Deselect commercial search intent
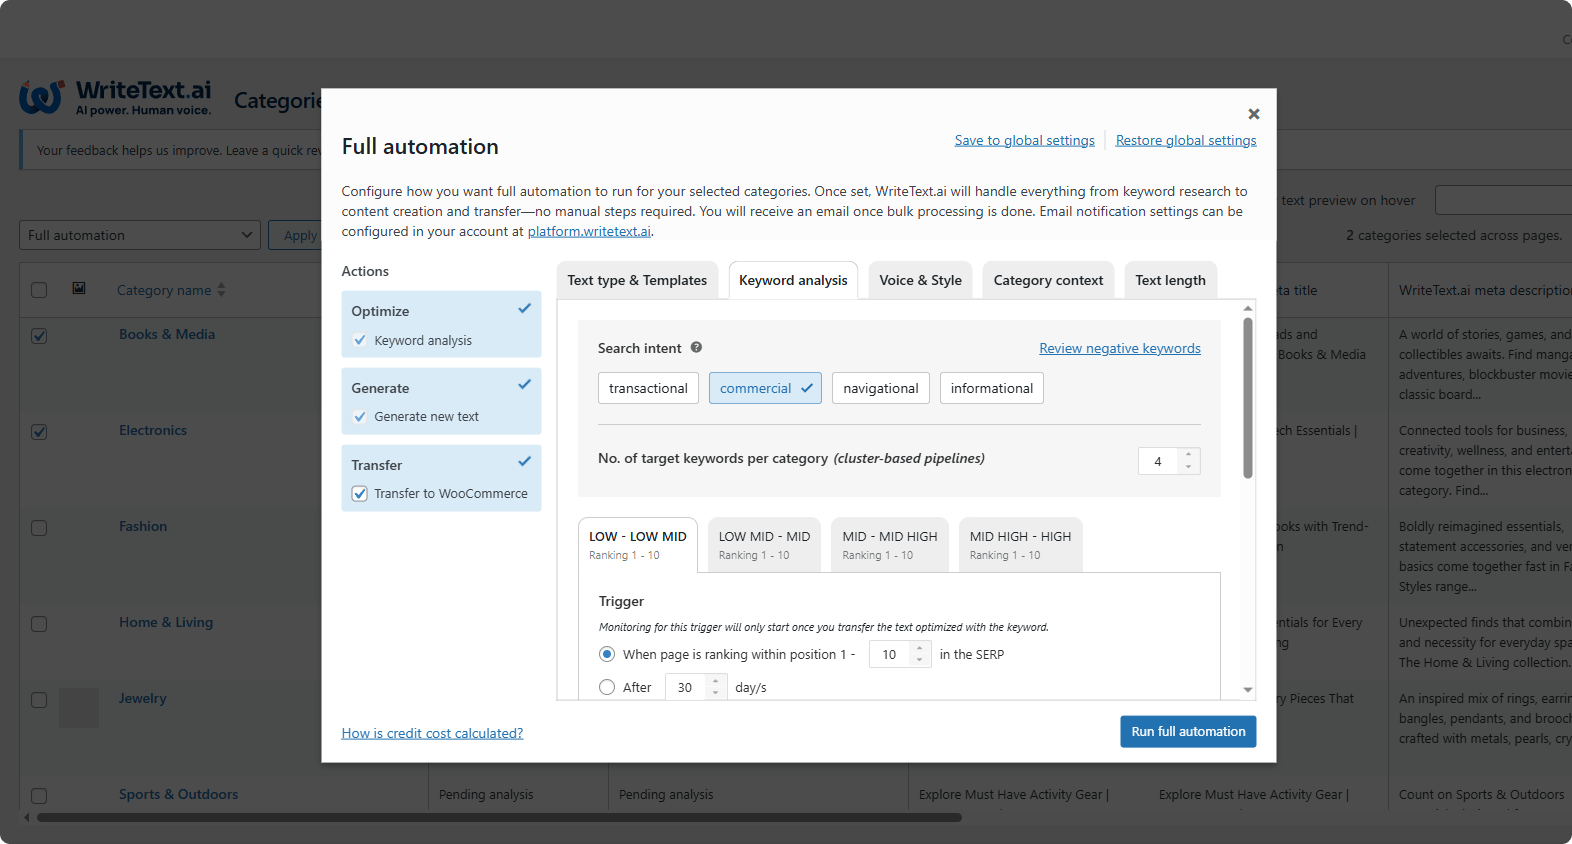 765,388
